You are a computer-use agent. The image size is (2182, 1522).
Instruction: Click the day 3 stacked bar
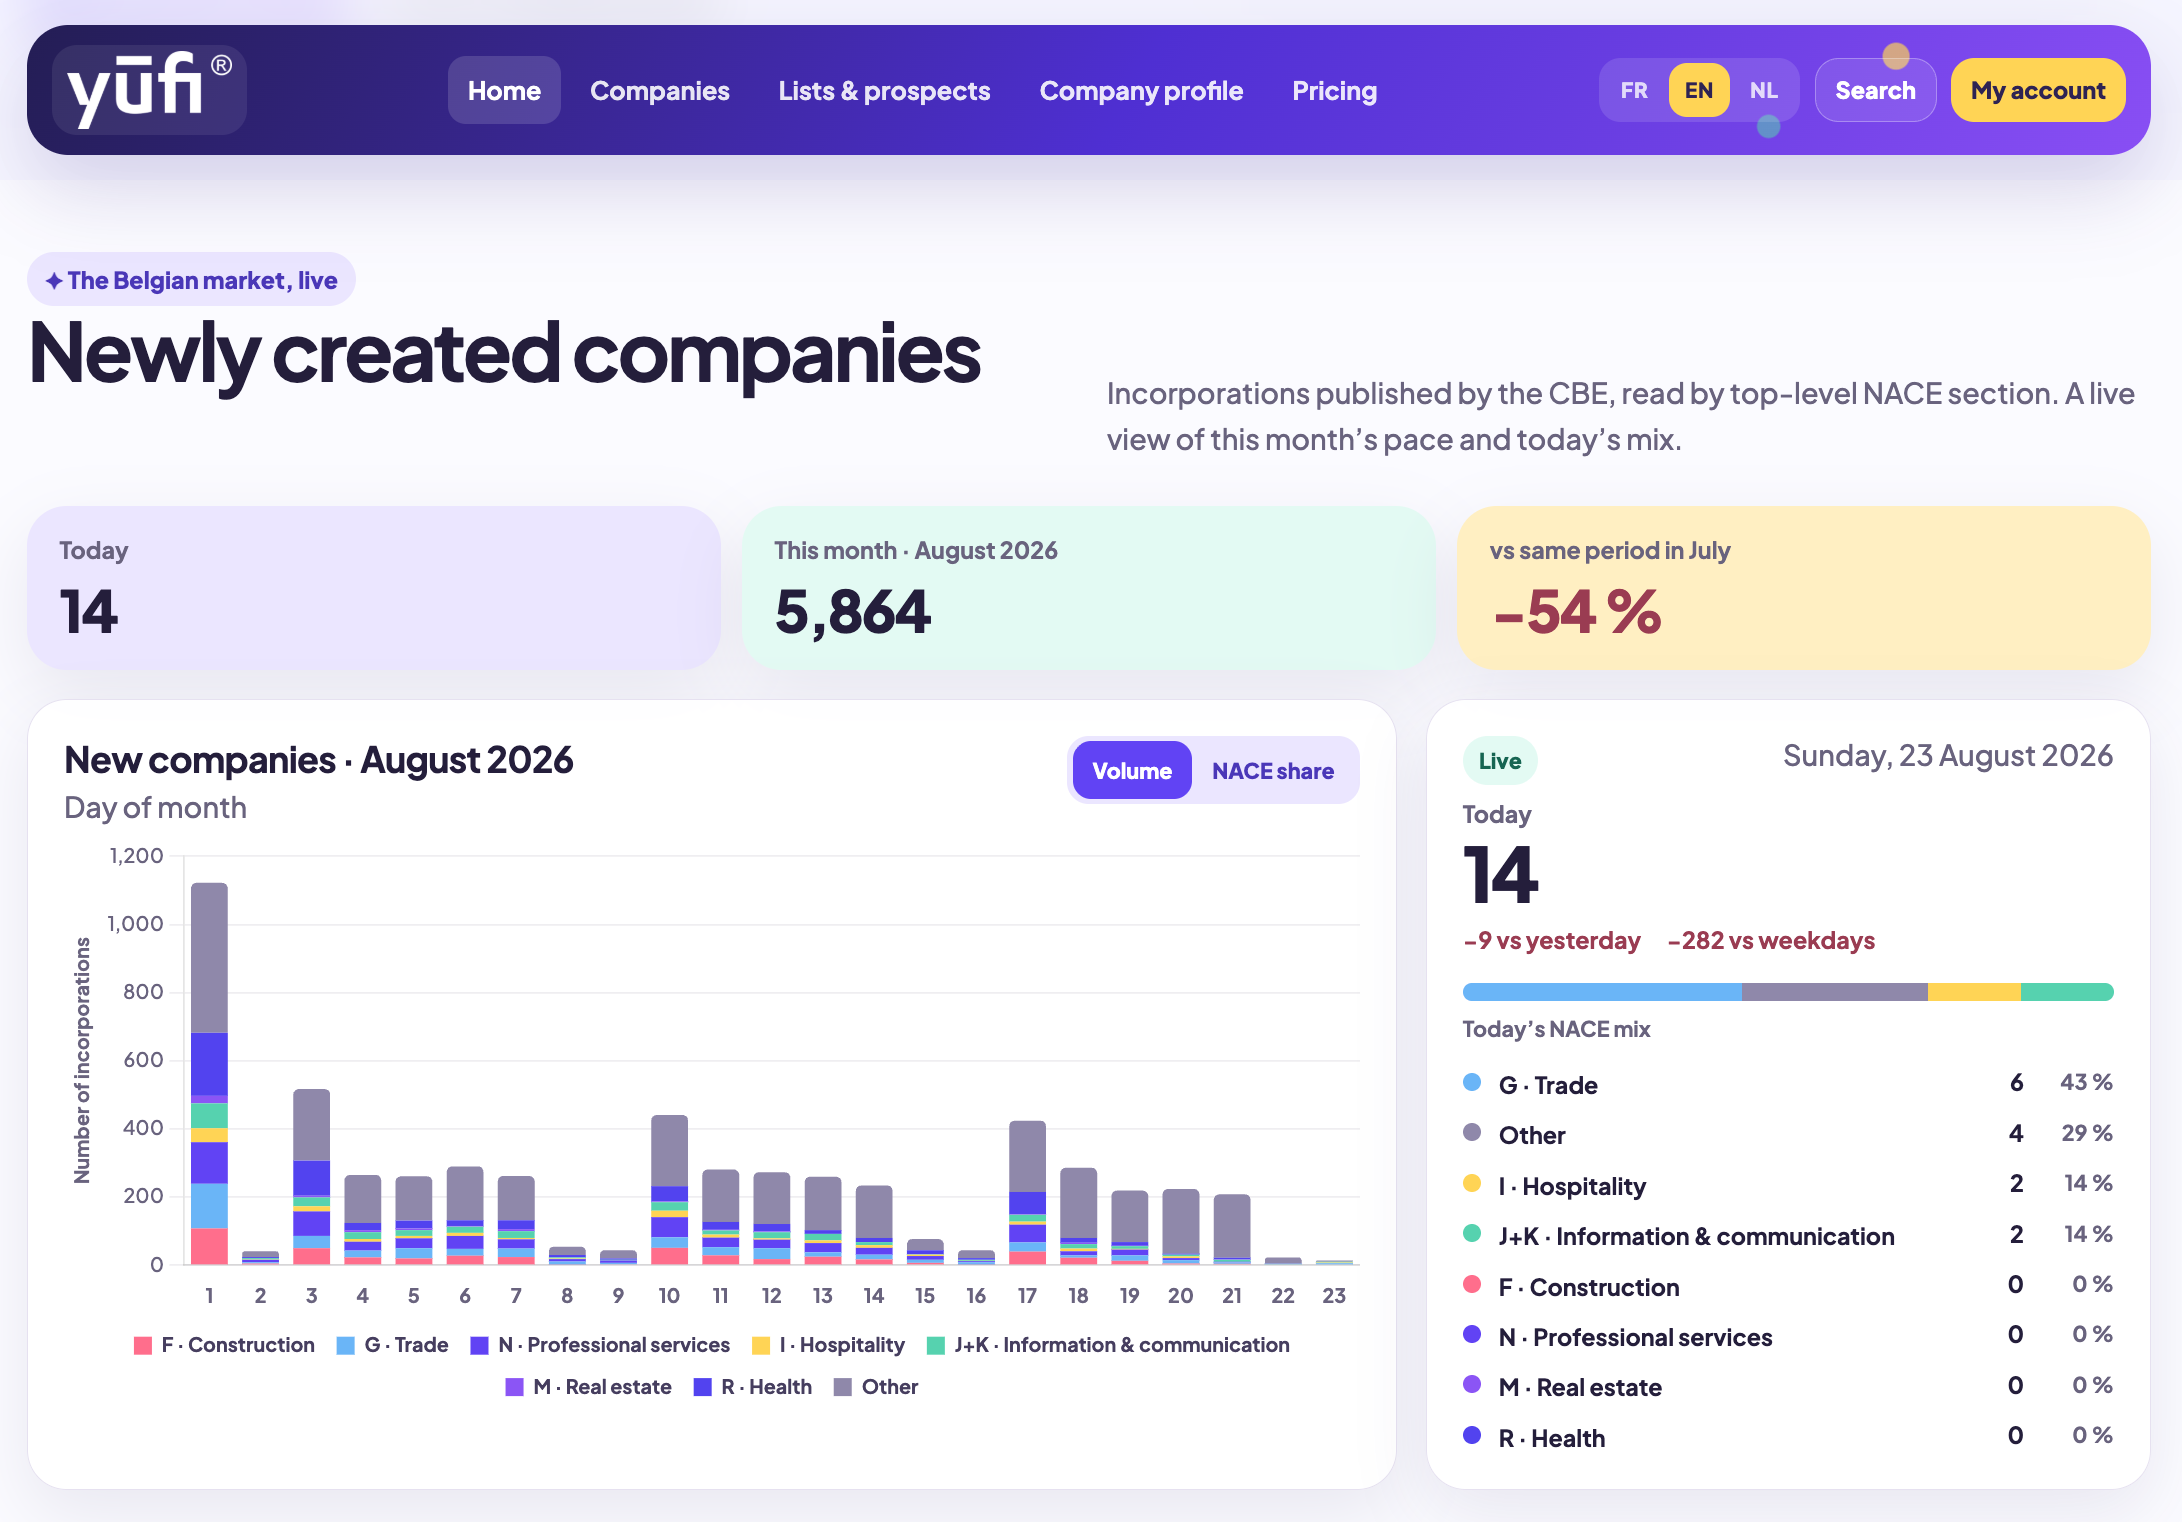click(311, 1176)
